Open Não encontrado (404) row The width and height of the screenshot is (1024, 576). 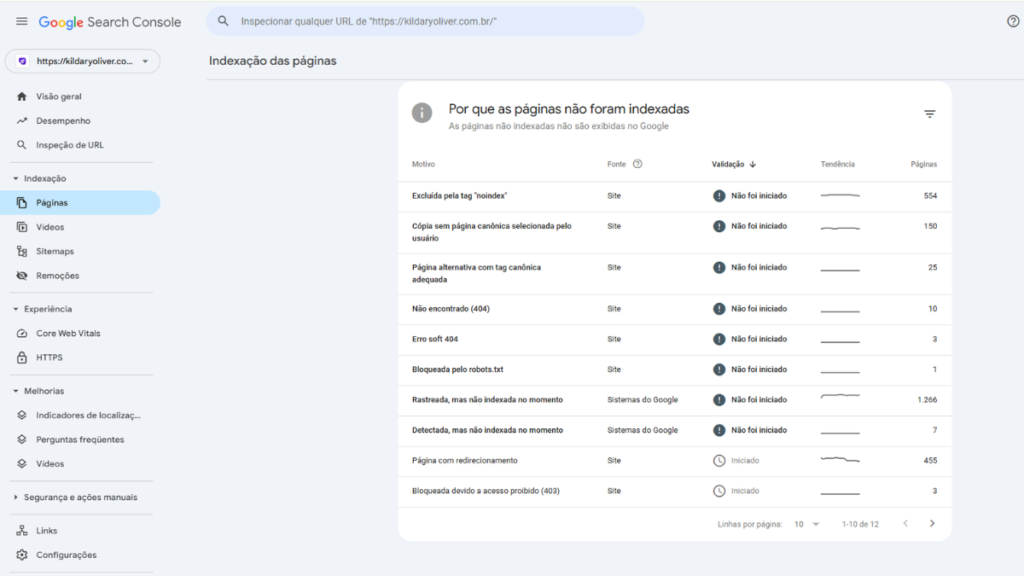coord(675,309)
